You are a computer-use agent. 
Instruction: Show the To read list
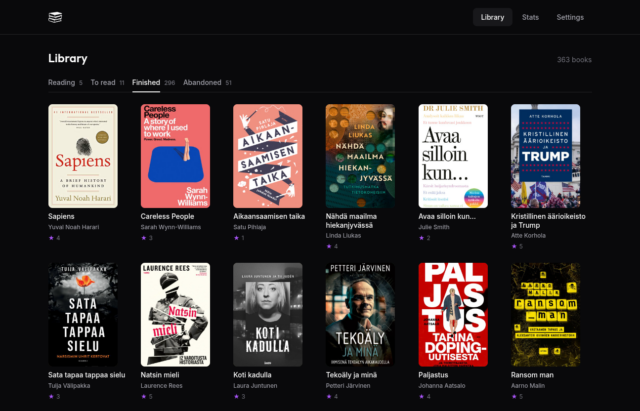107,82
